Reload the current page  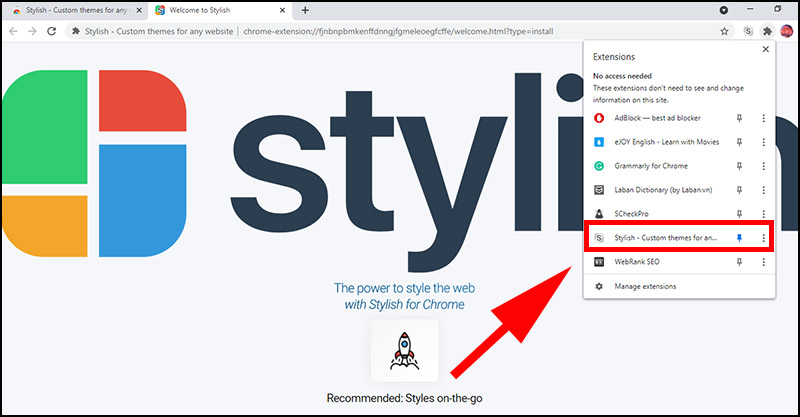click(52, 31)
